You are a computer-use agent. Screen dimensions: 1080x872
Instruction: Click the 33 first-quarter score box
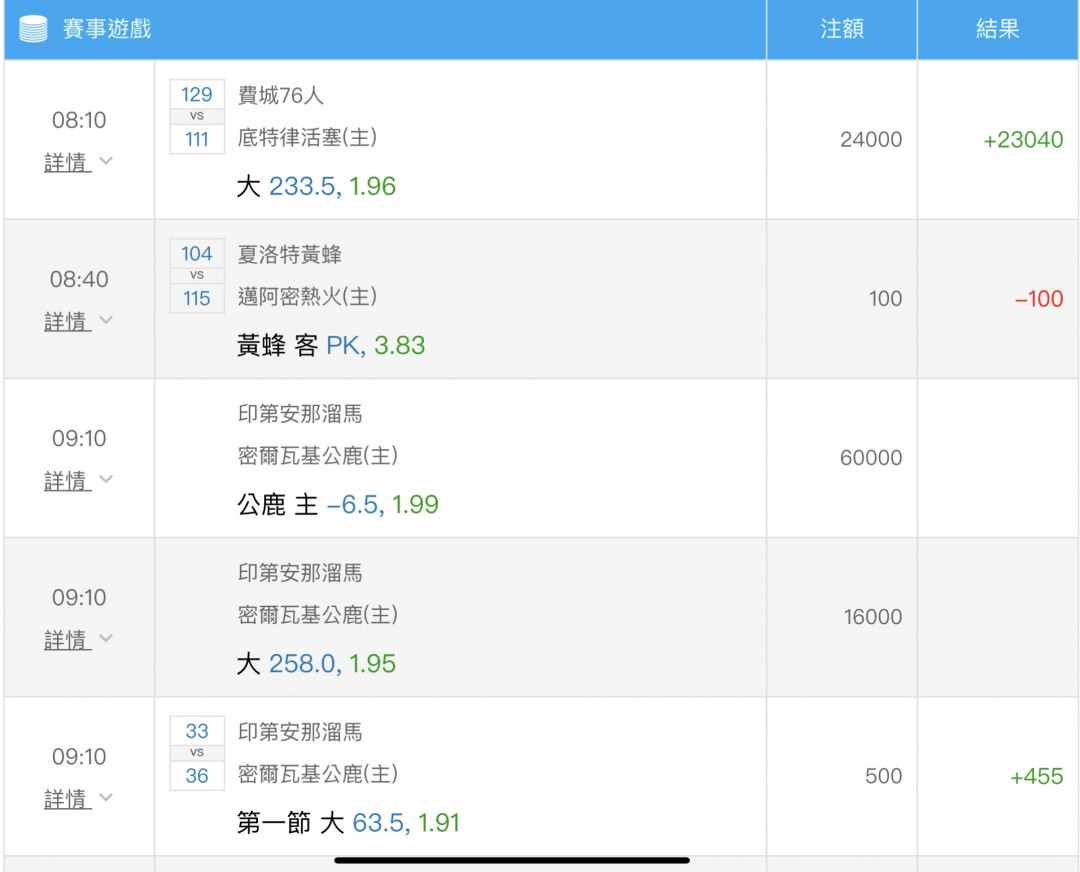coord(197,731)
